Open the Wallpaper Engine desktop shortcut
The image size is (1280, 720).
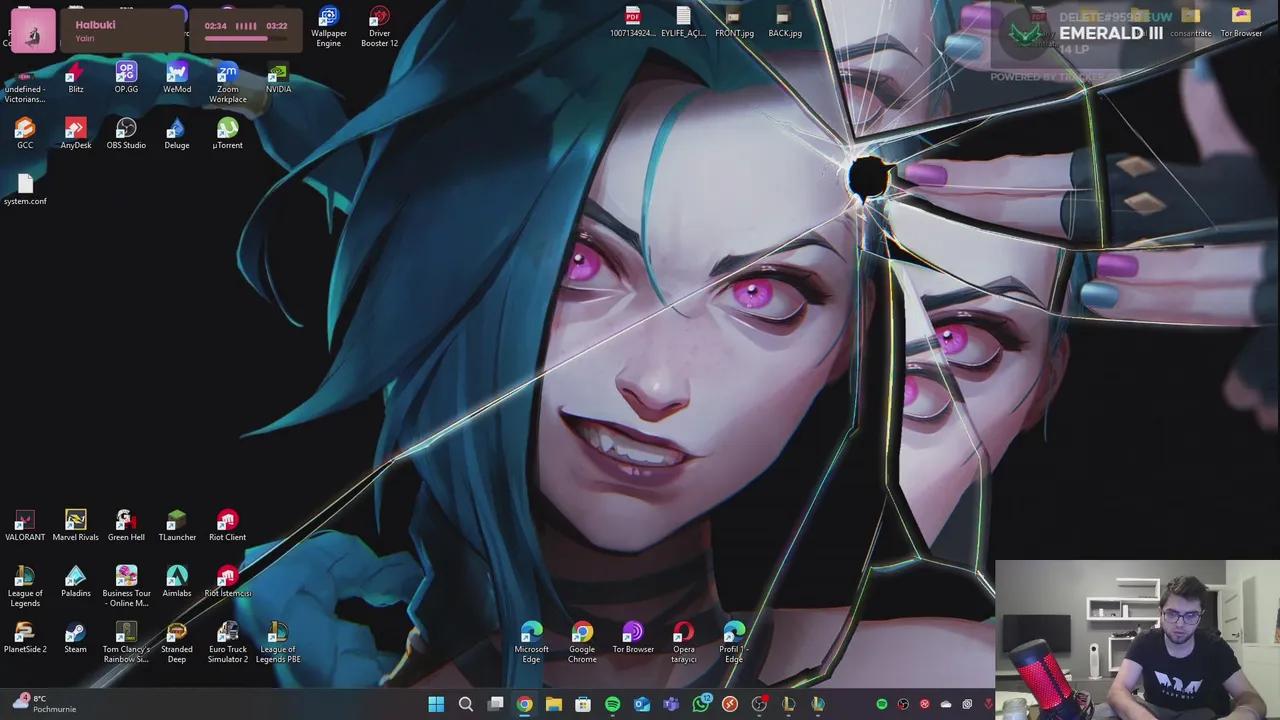(328, 27)
